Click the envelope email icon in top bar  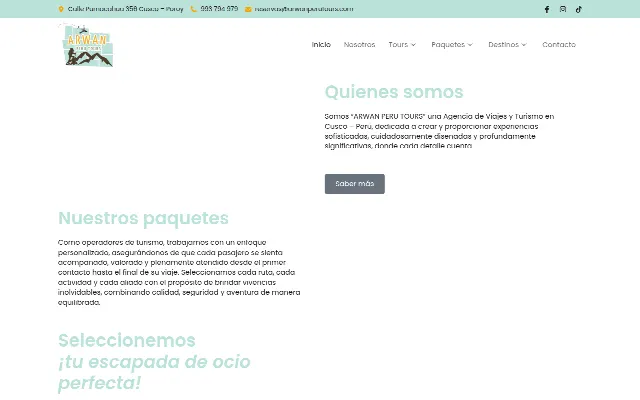click(248, 9)
